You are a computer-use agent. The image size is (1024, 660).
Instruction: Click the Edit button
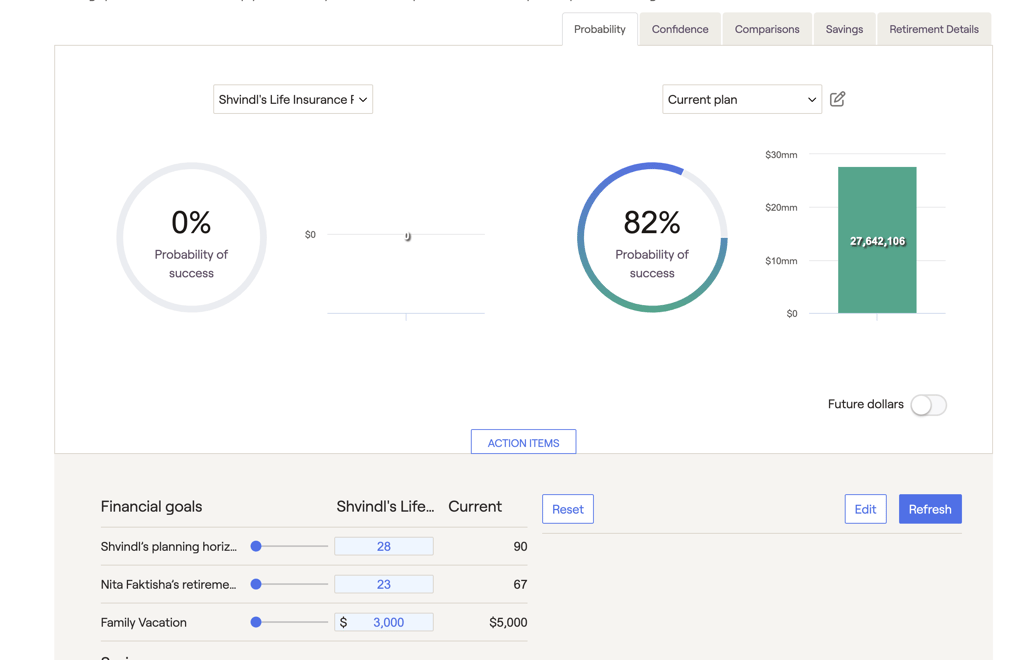click(865, 509)
